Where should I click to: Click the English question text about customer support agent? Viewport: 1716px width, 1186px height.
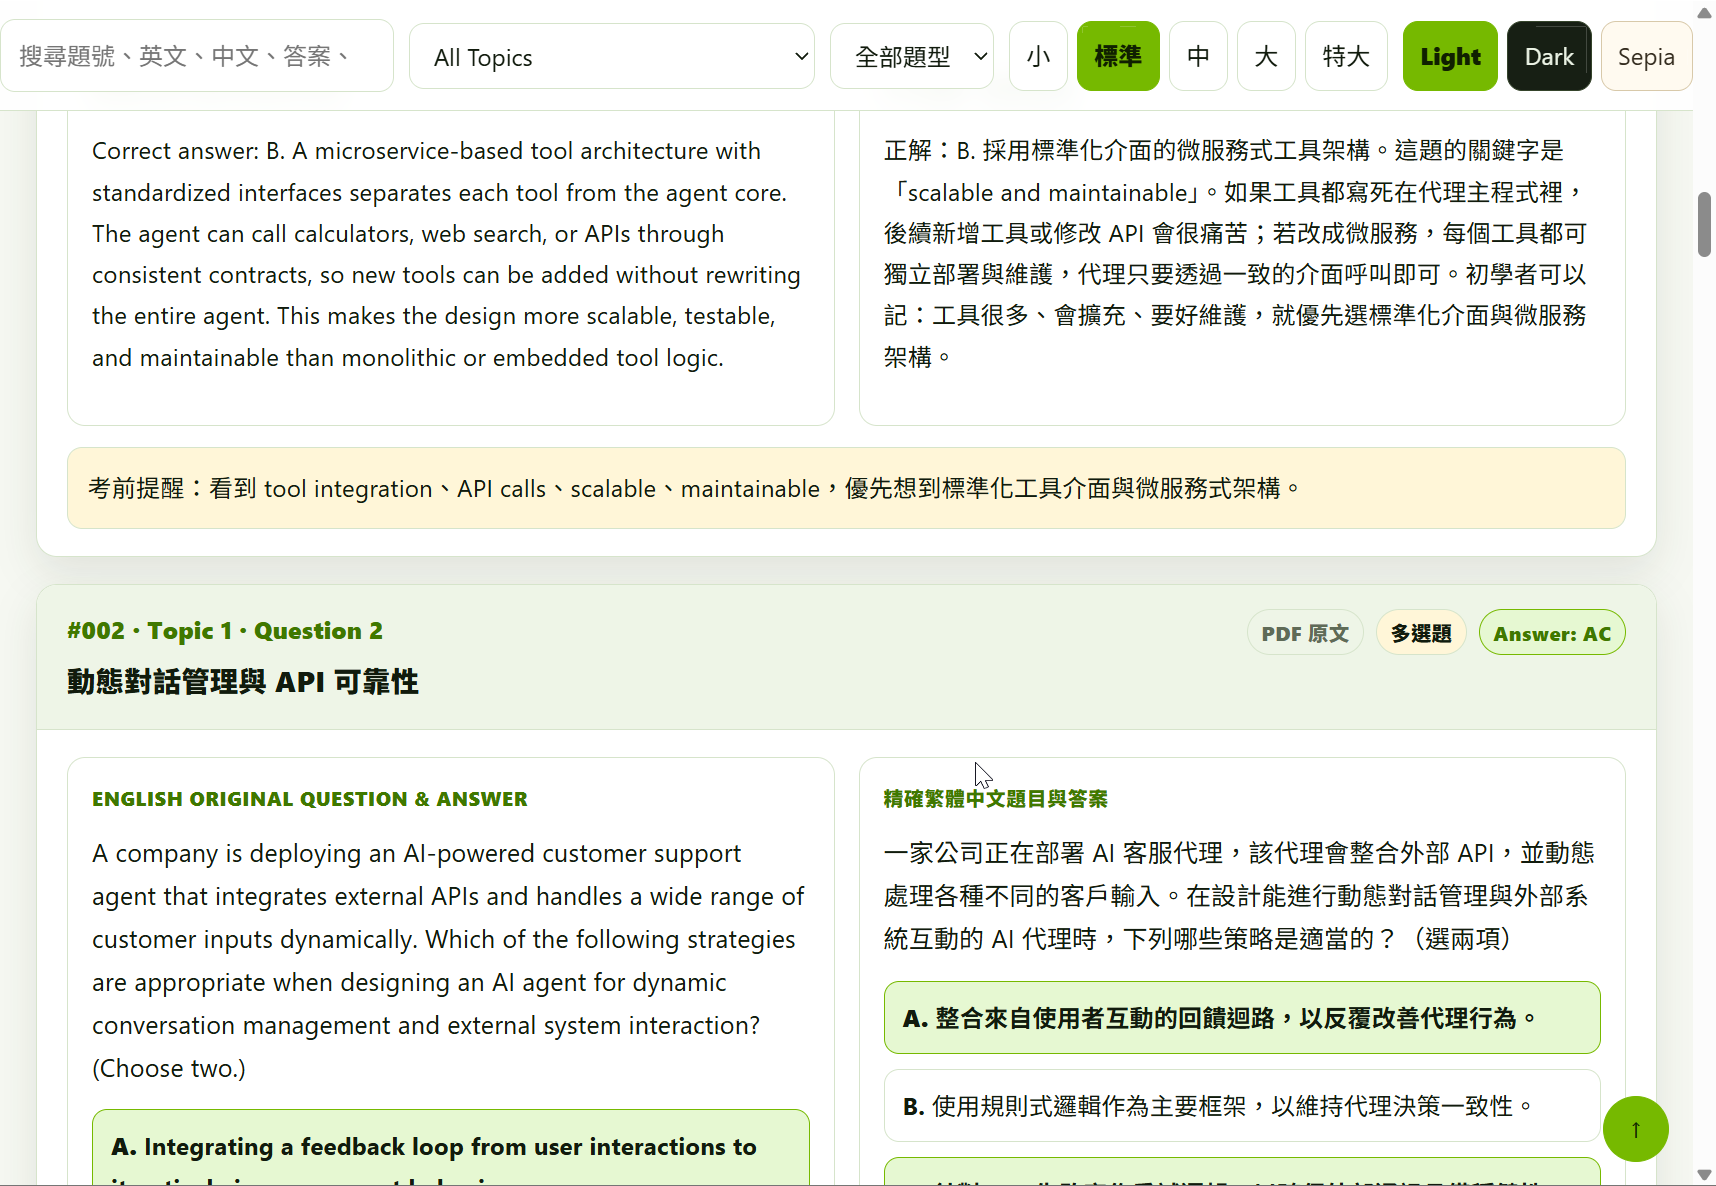(448, 961)
